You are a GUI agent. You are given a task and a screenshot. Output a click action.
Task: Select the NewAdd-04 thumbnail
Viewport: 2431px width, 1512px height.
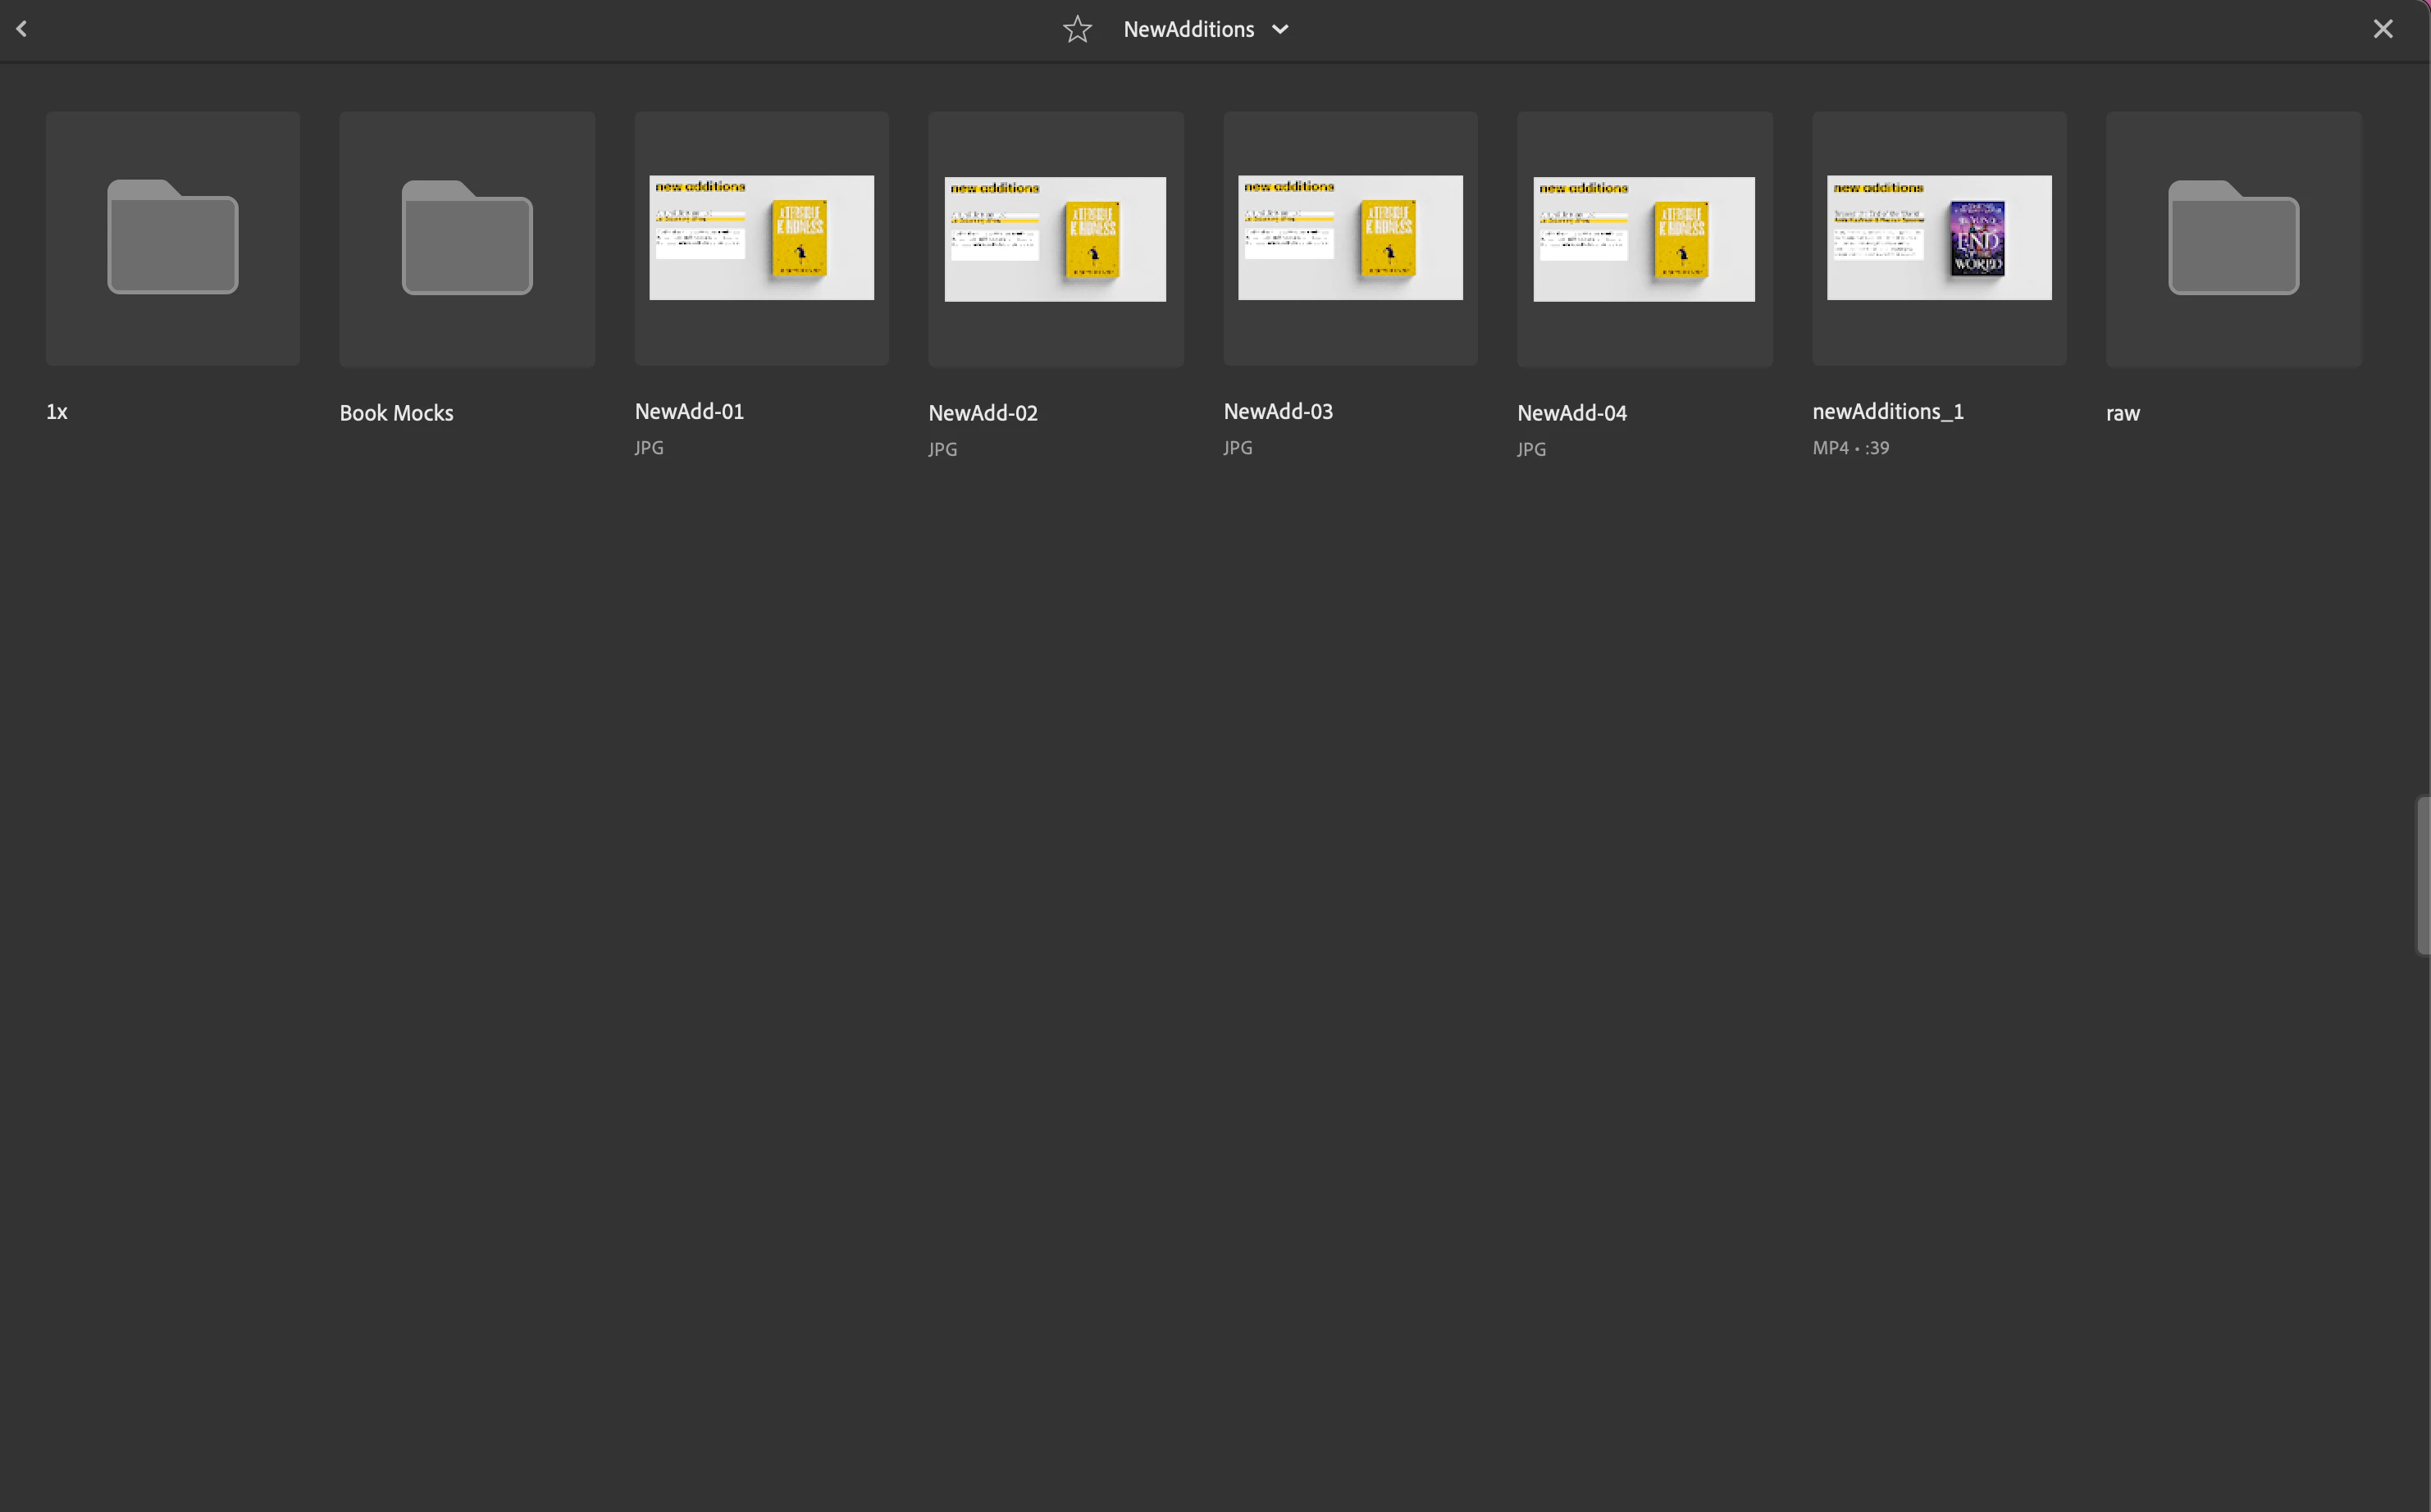coord(1644,239)
